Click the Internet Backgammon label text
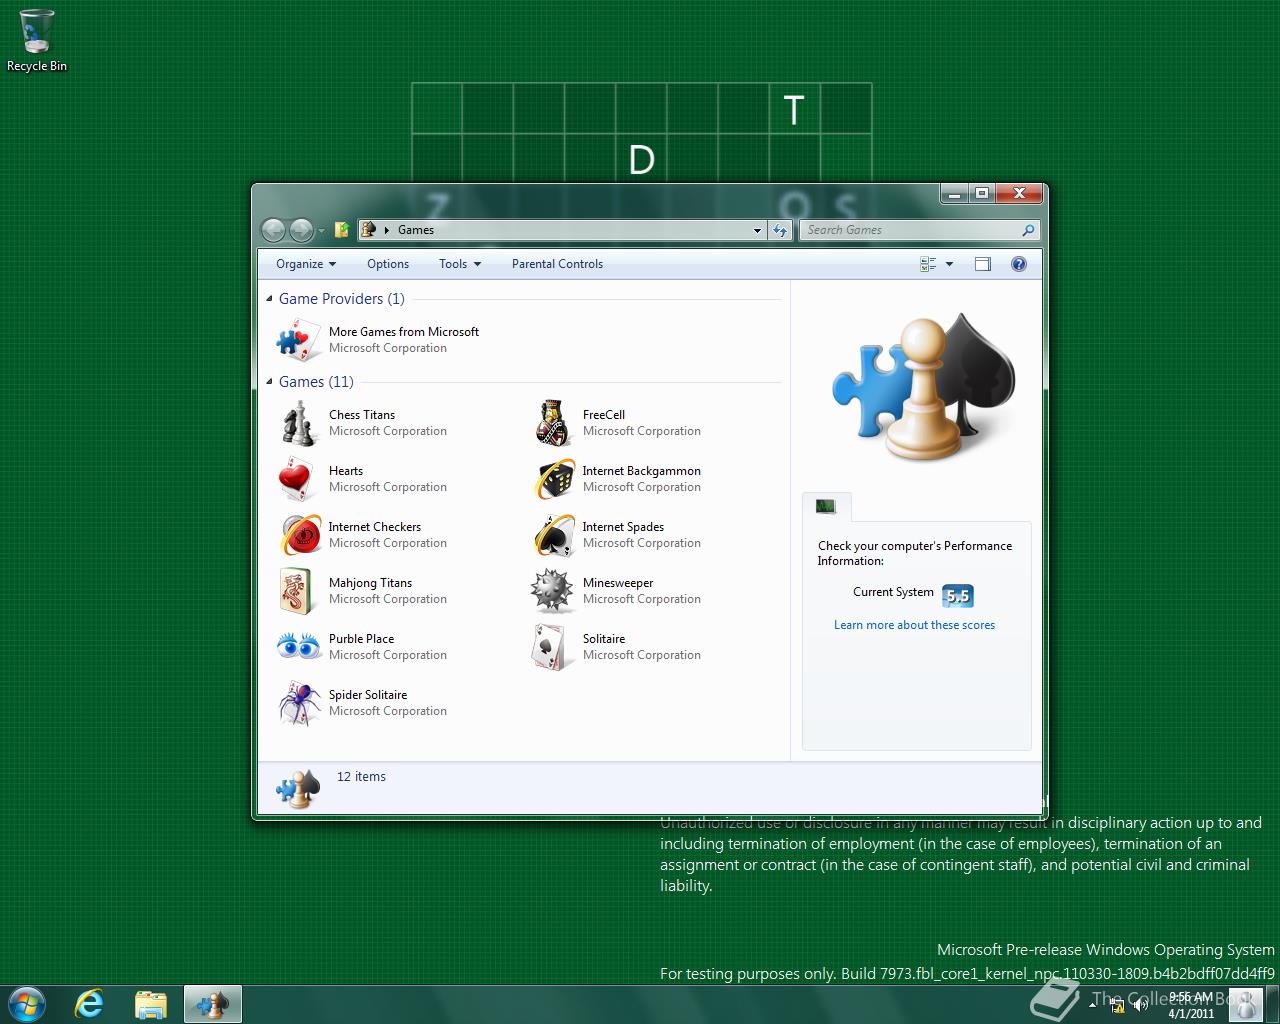 642,471
